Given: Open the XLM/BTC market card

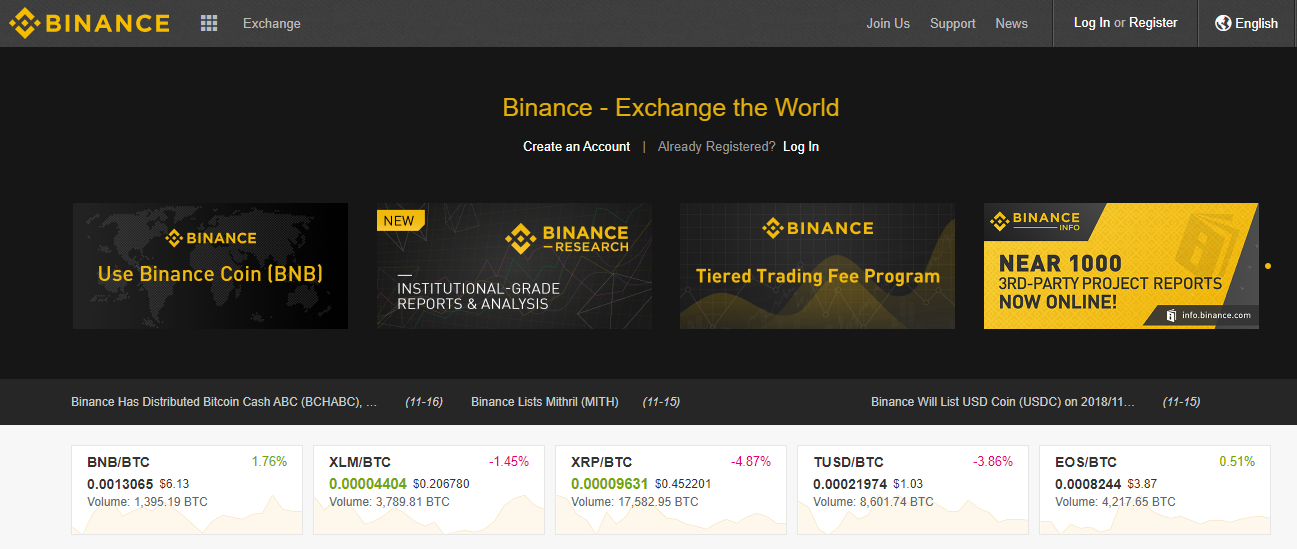Looking at the screenshot, I should pyautogui.click(x=429, y=490).
